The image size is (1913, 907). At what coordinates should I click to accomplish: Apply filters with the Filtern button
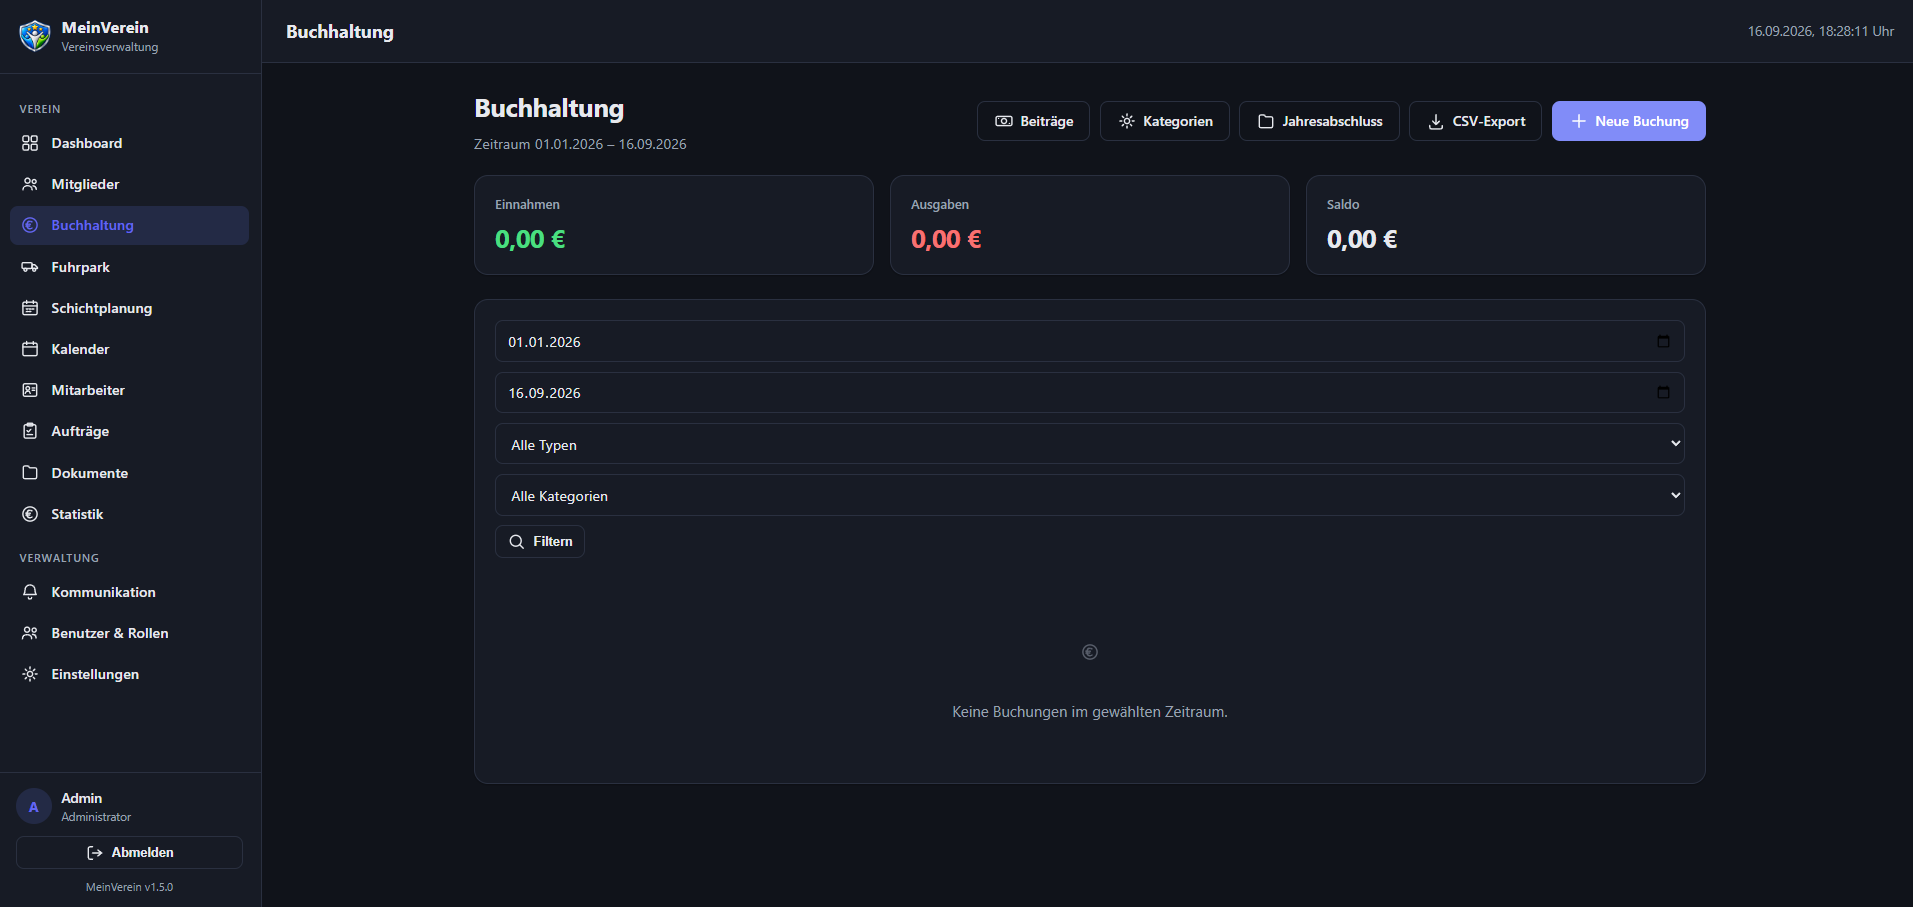(540, 541)
